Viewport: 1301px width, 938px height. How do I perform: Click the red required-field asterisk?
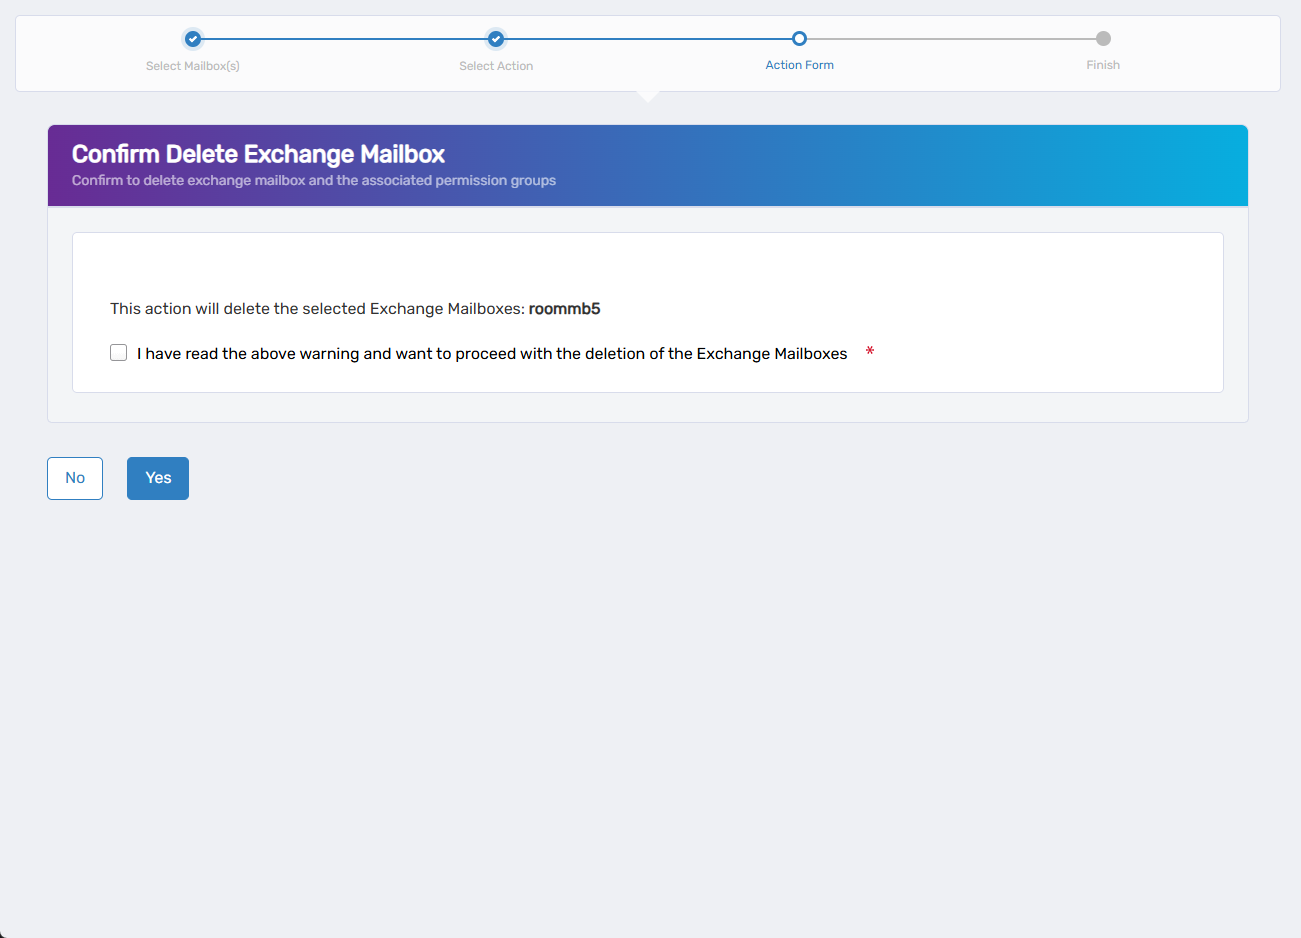click(x=870, y=352)
